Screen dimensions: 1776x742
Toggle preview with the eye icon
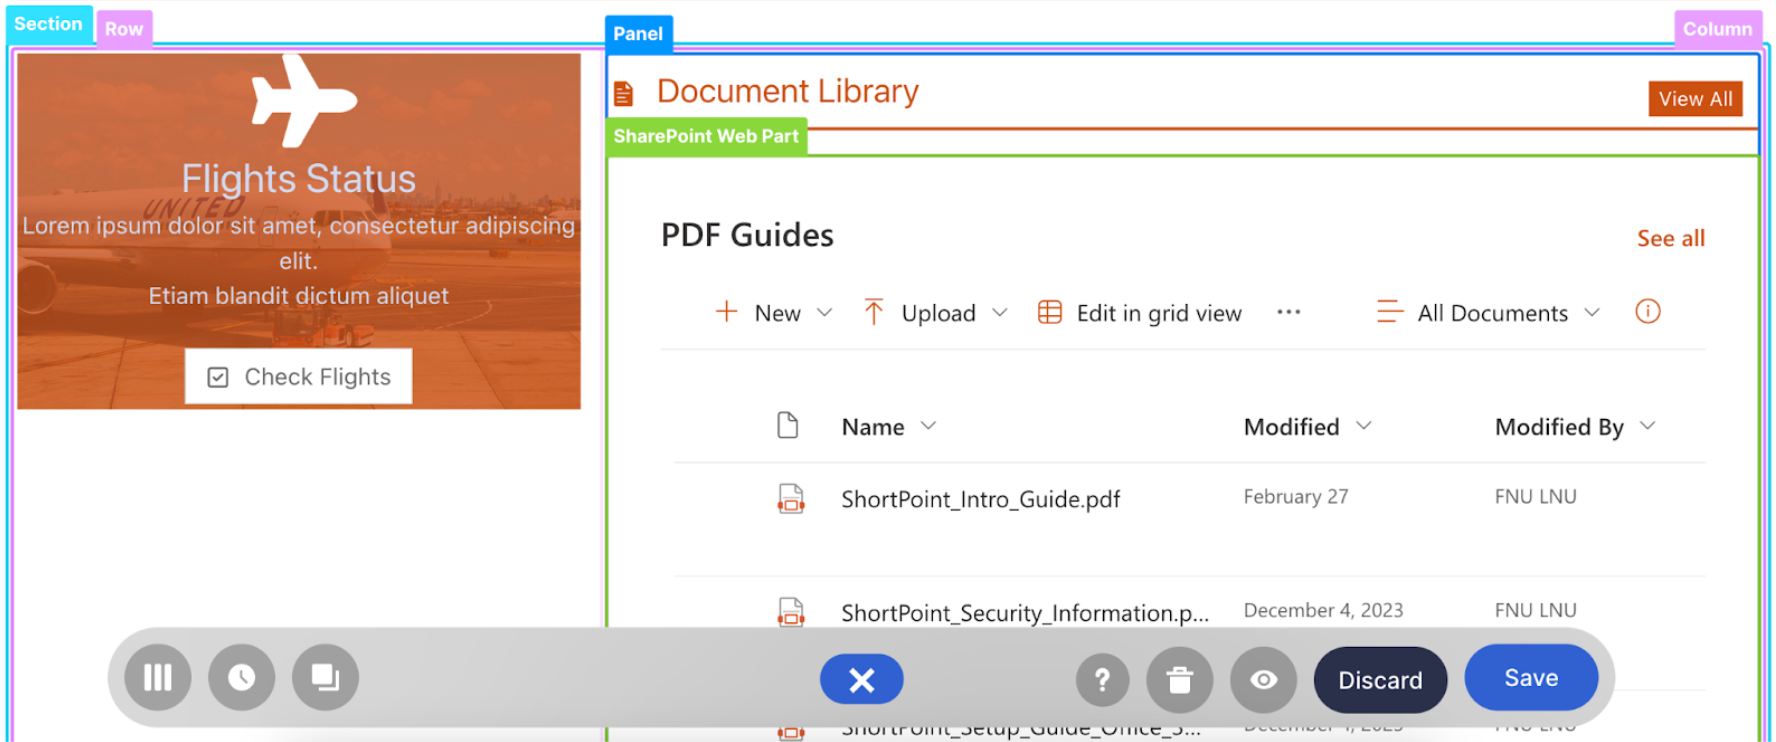click(1264, 680)
